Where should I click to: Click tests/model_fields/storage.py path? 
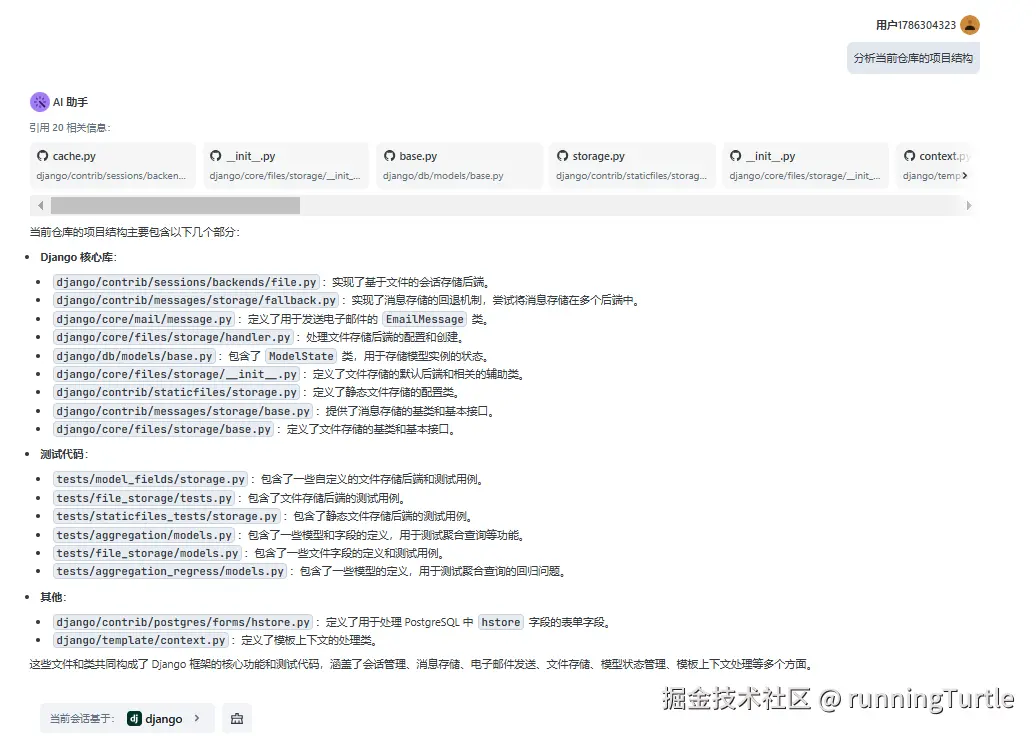pos(151,479)
